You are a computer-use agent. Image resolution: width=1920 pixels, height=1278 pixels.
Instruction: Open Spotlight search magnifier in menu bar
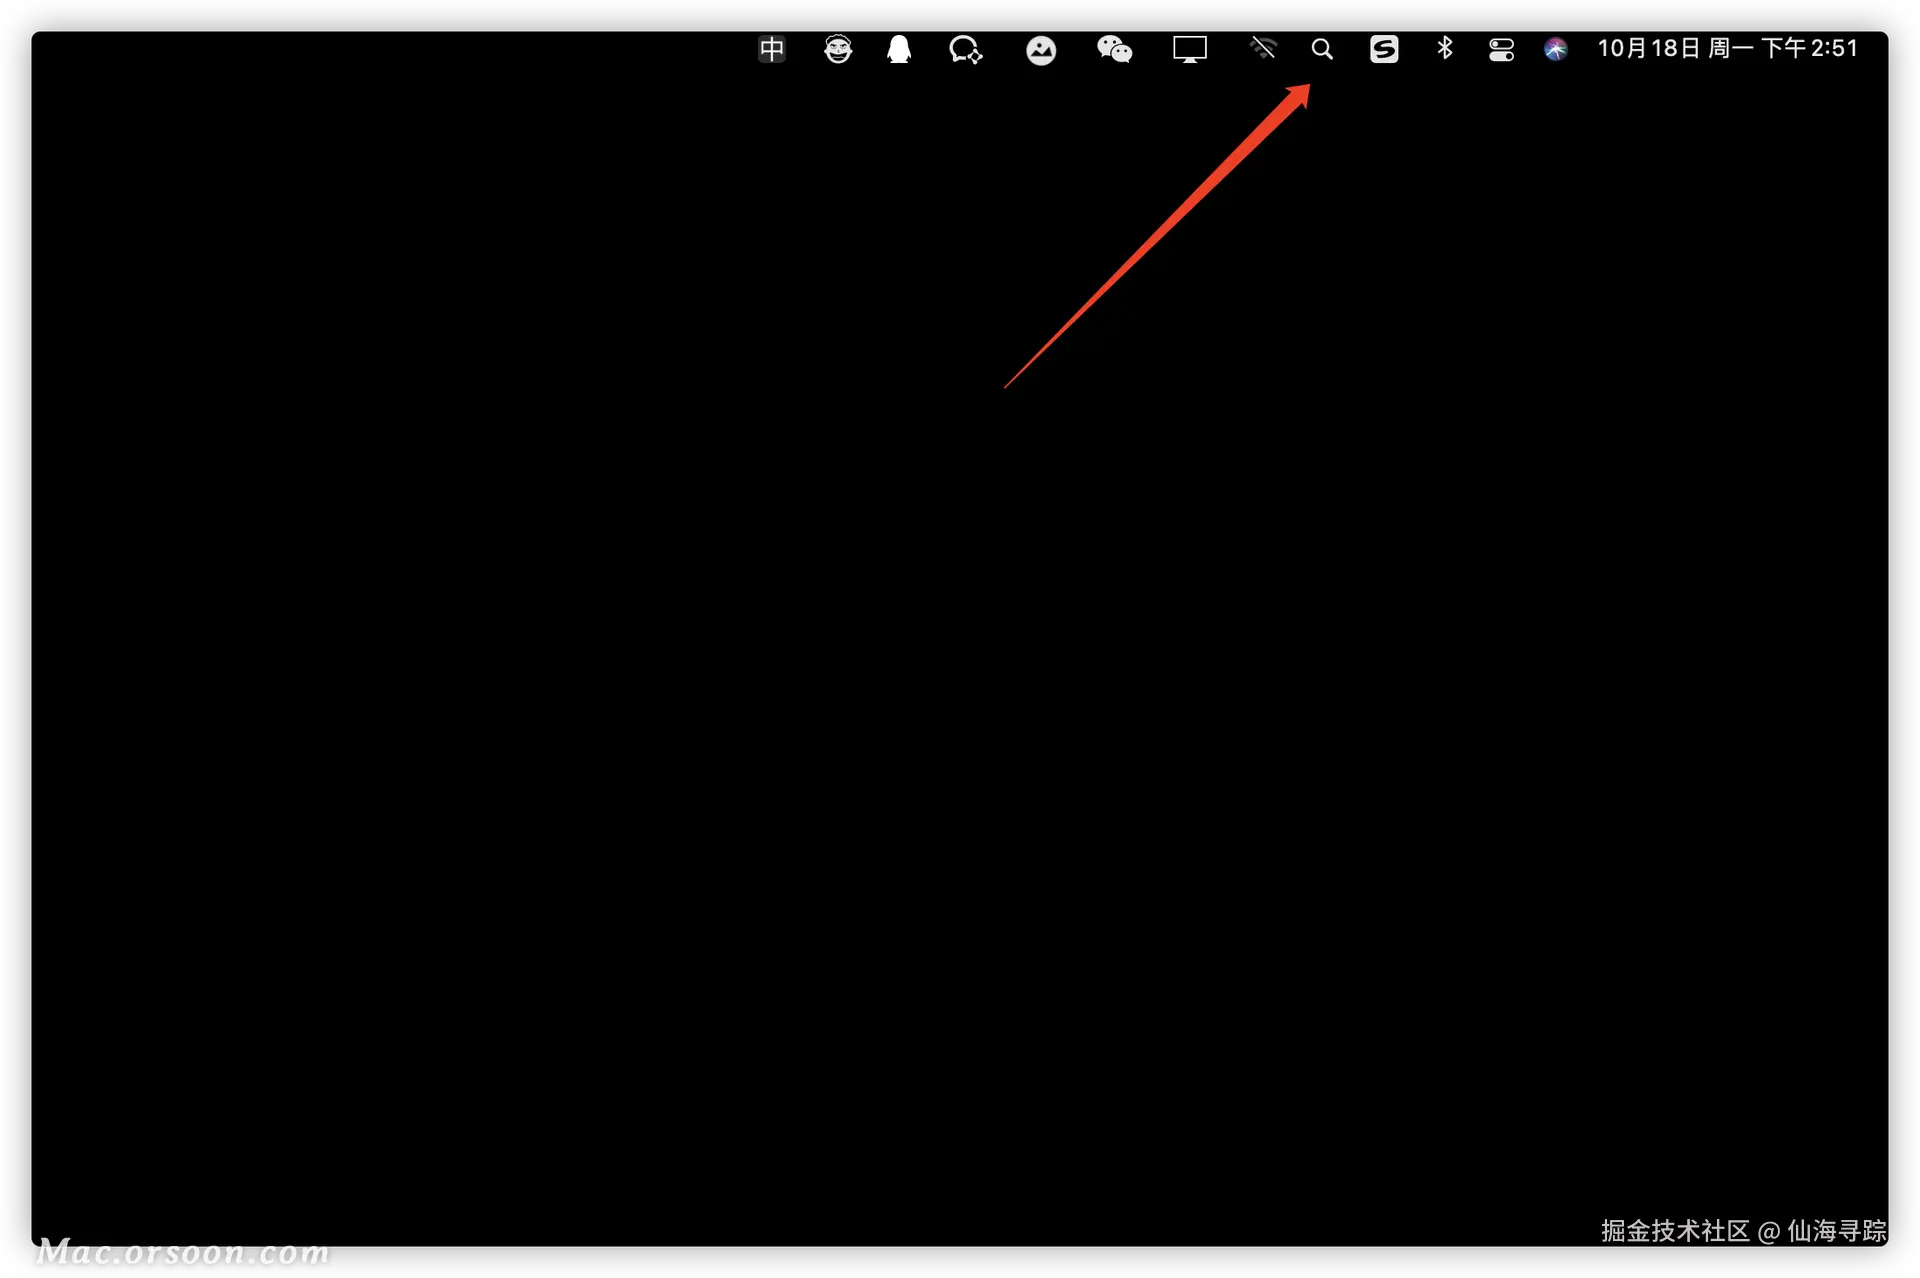coord(1321,49)
